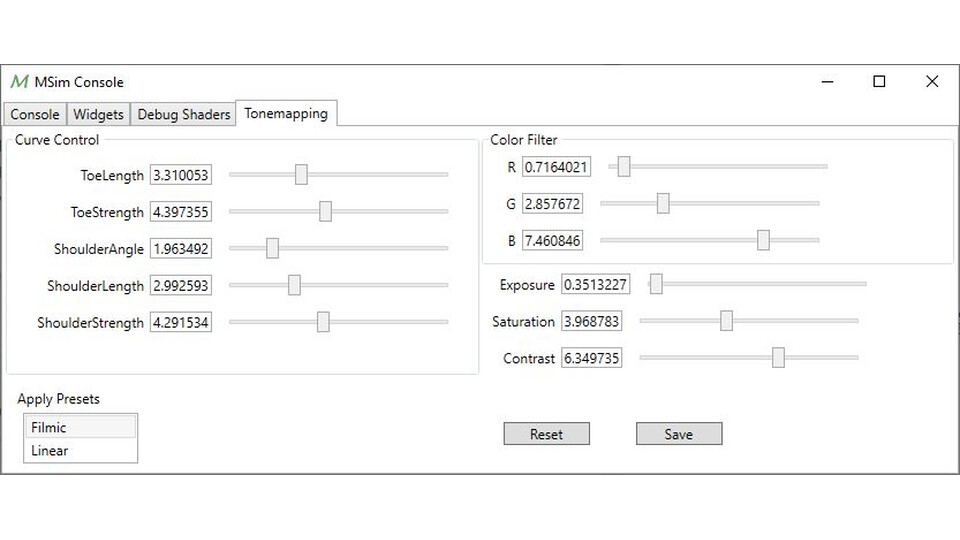Click the R color filter slider thumb
The width and height of the screenshot is (960, 540).
pos(623,166)
